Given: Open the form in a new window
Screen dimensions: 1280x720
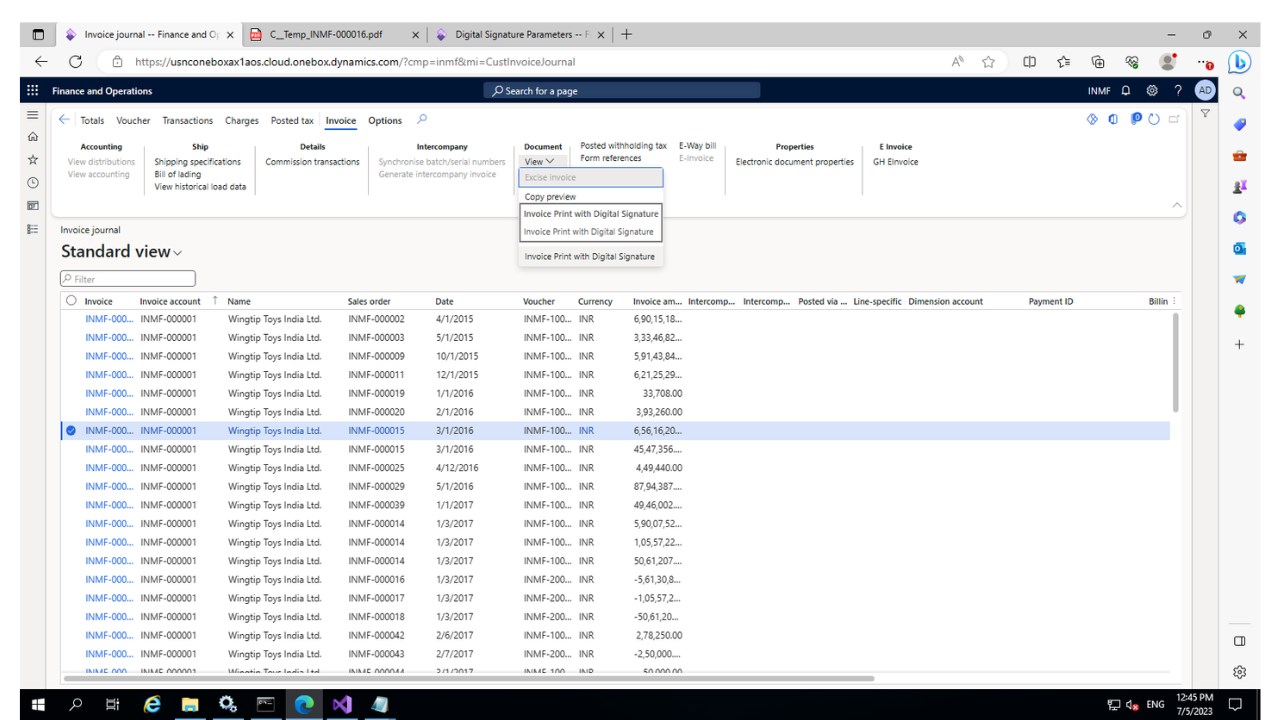Looking at the screenshot, I should point(1174,120).
